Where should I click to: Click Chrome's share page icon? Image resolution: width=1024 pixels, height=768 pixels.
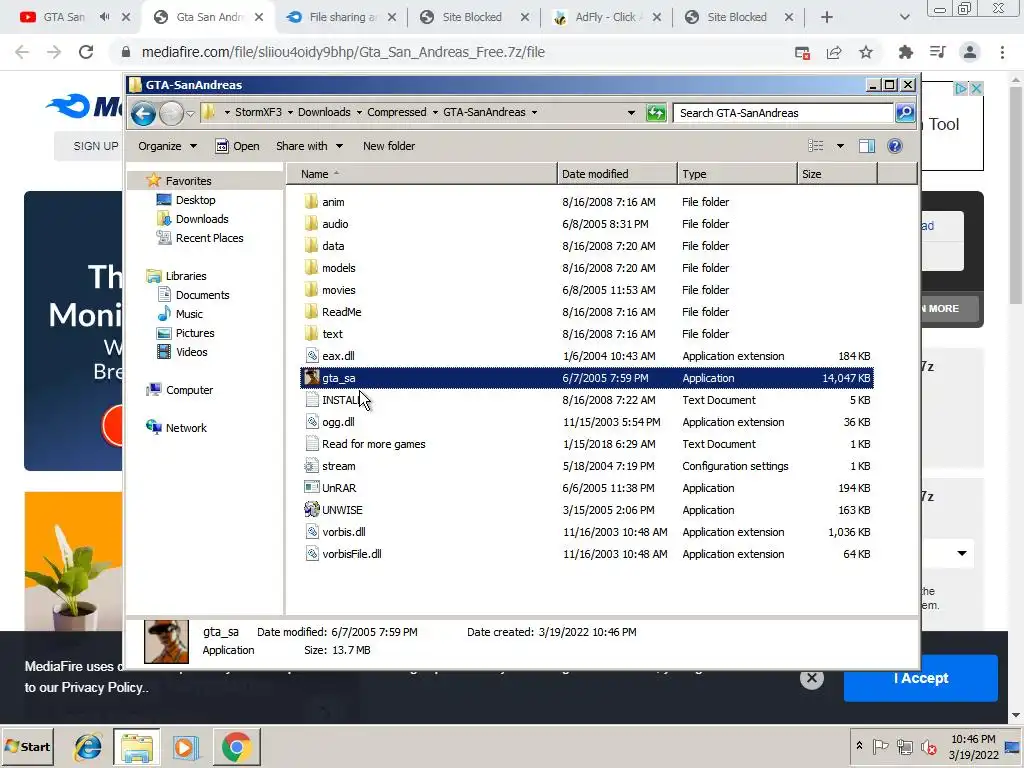(x=834, y=52)
